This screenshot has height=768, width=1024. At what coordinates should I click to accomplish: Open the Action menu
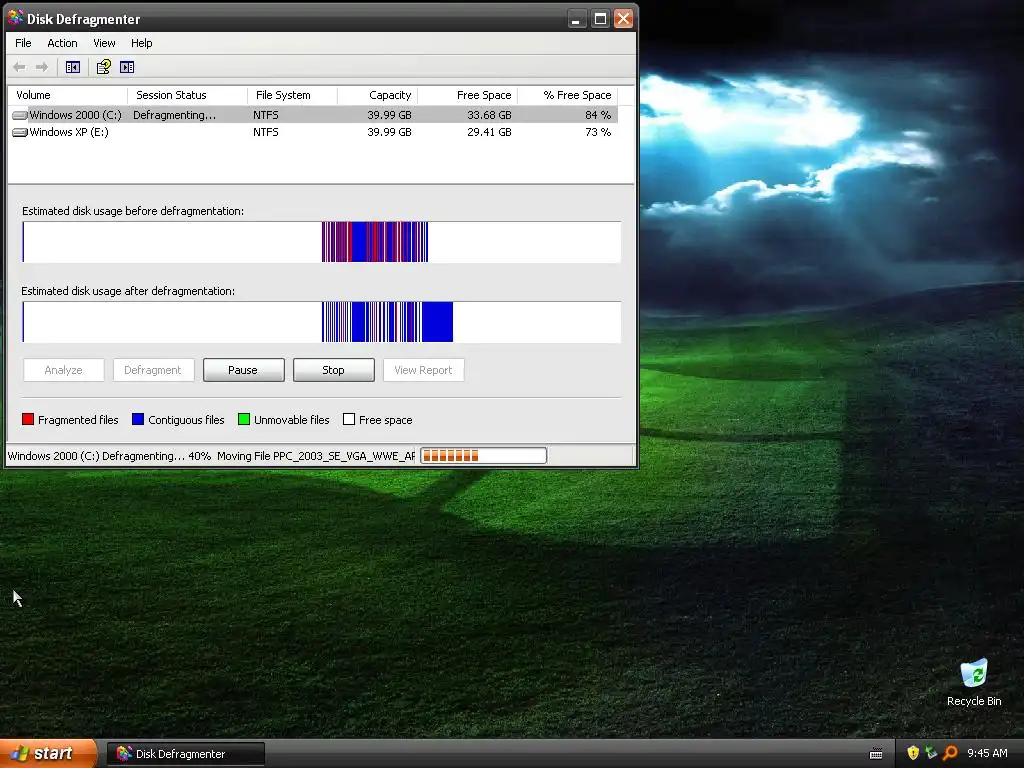pos(62,43)
